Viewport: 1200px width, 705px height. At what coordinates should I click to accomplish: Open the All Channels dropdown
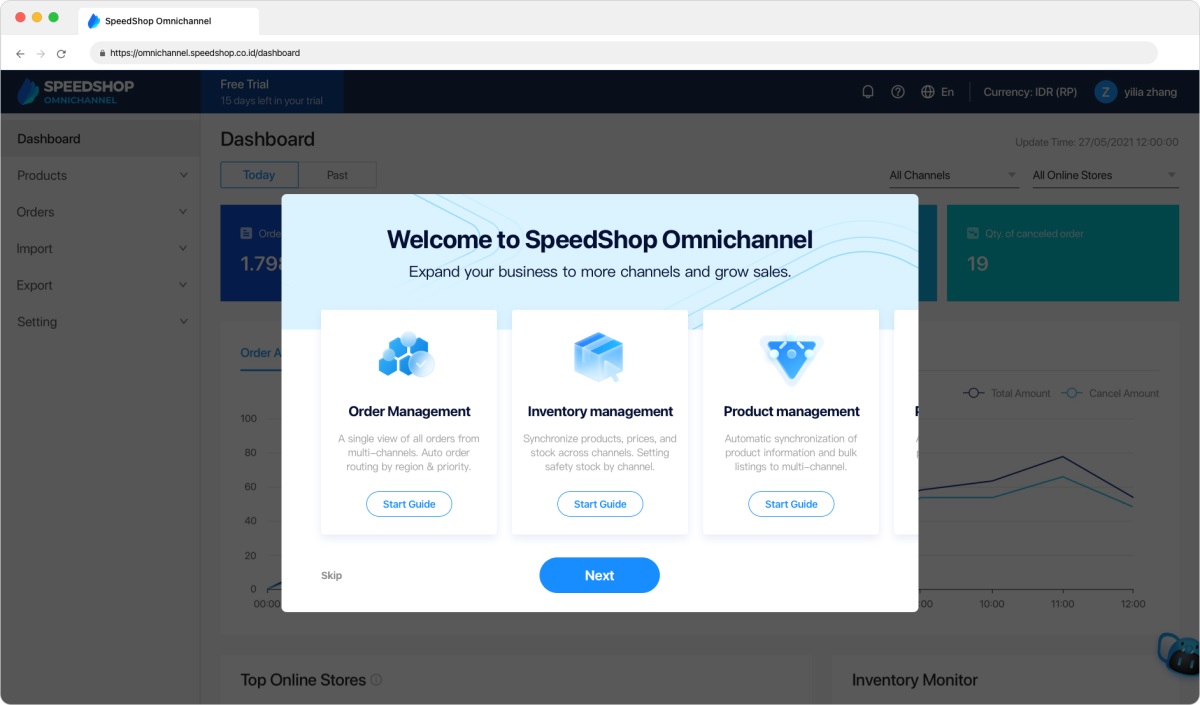[953, 176]
